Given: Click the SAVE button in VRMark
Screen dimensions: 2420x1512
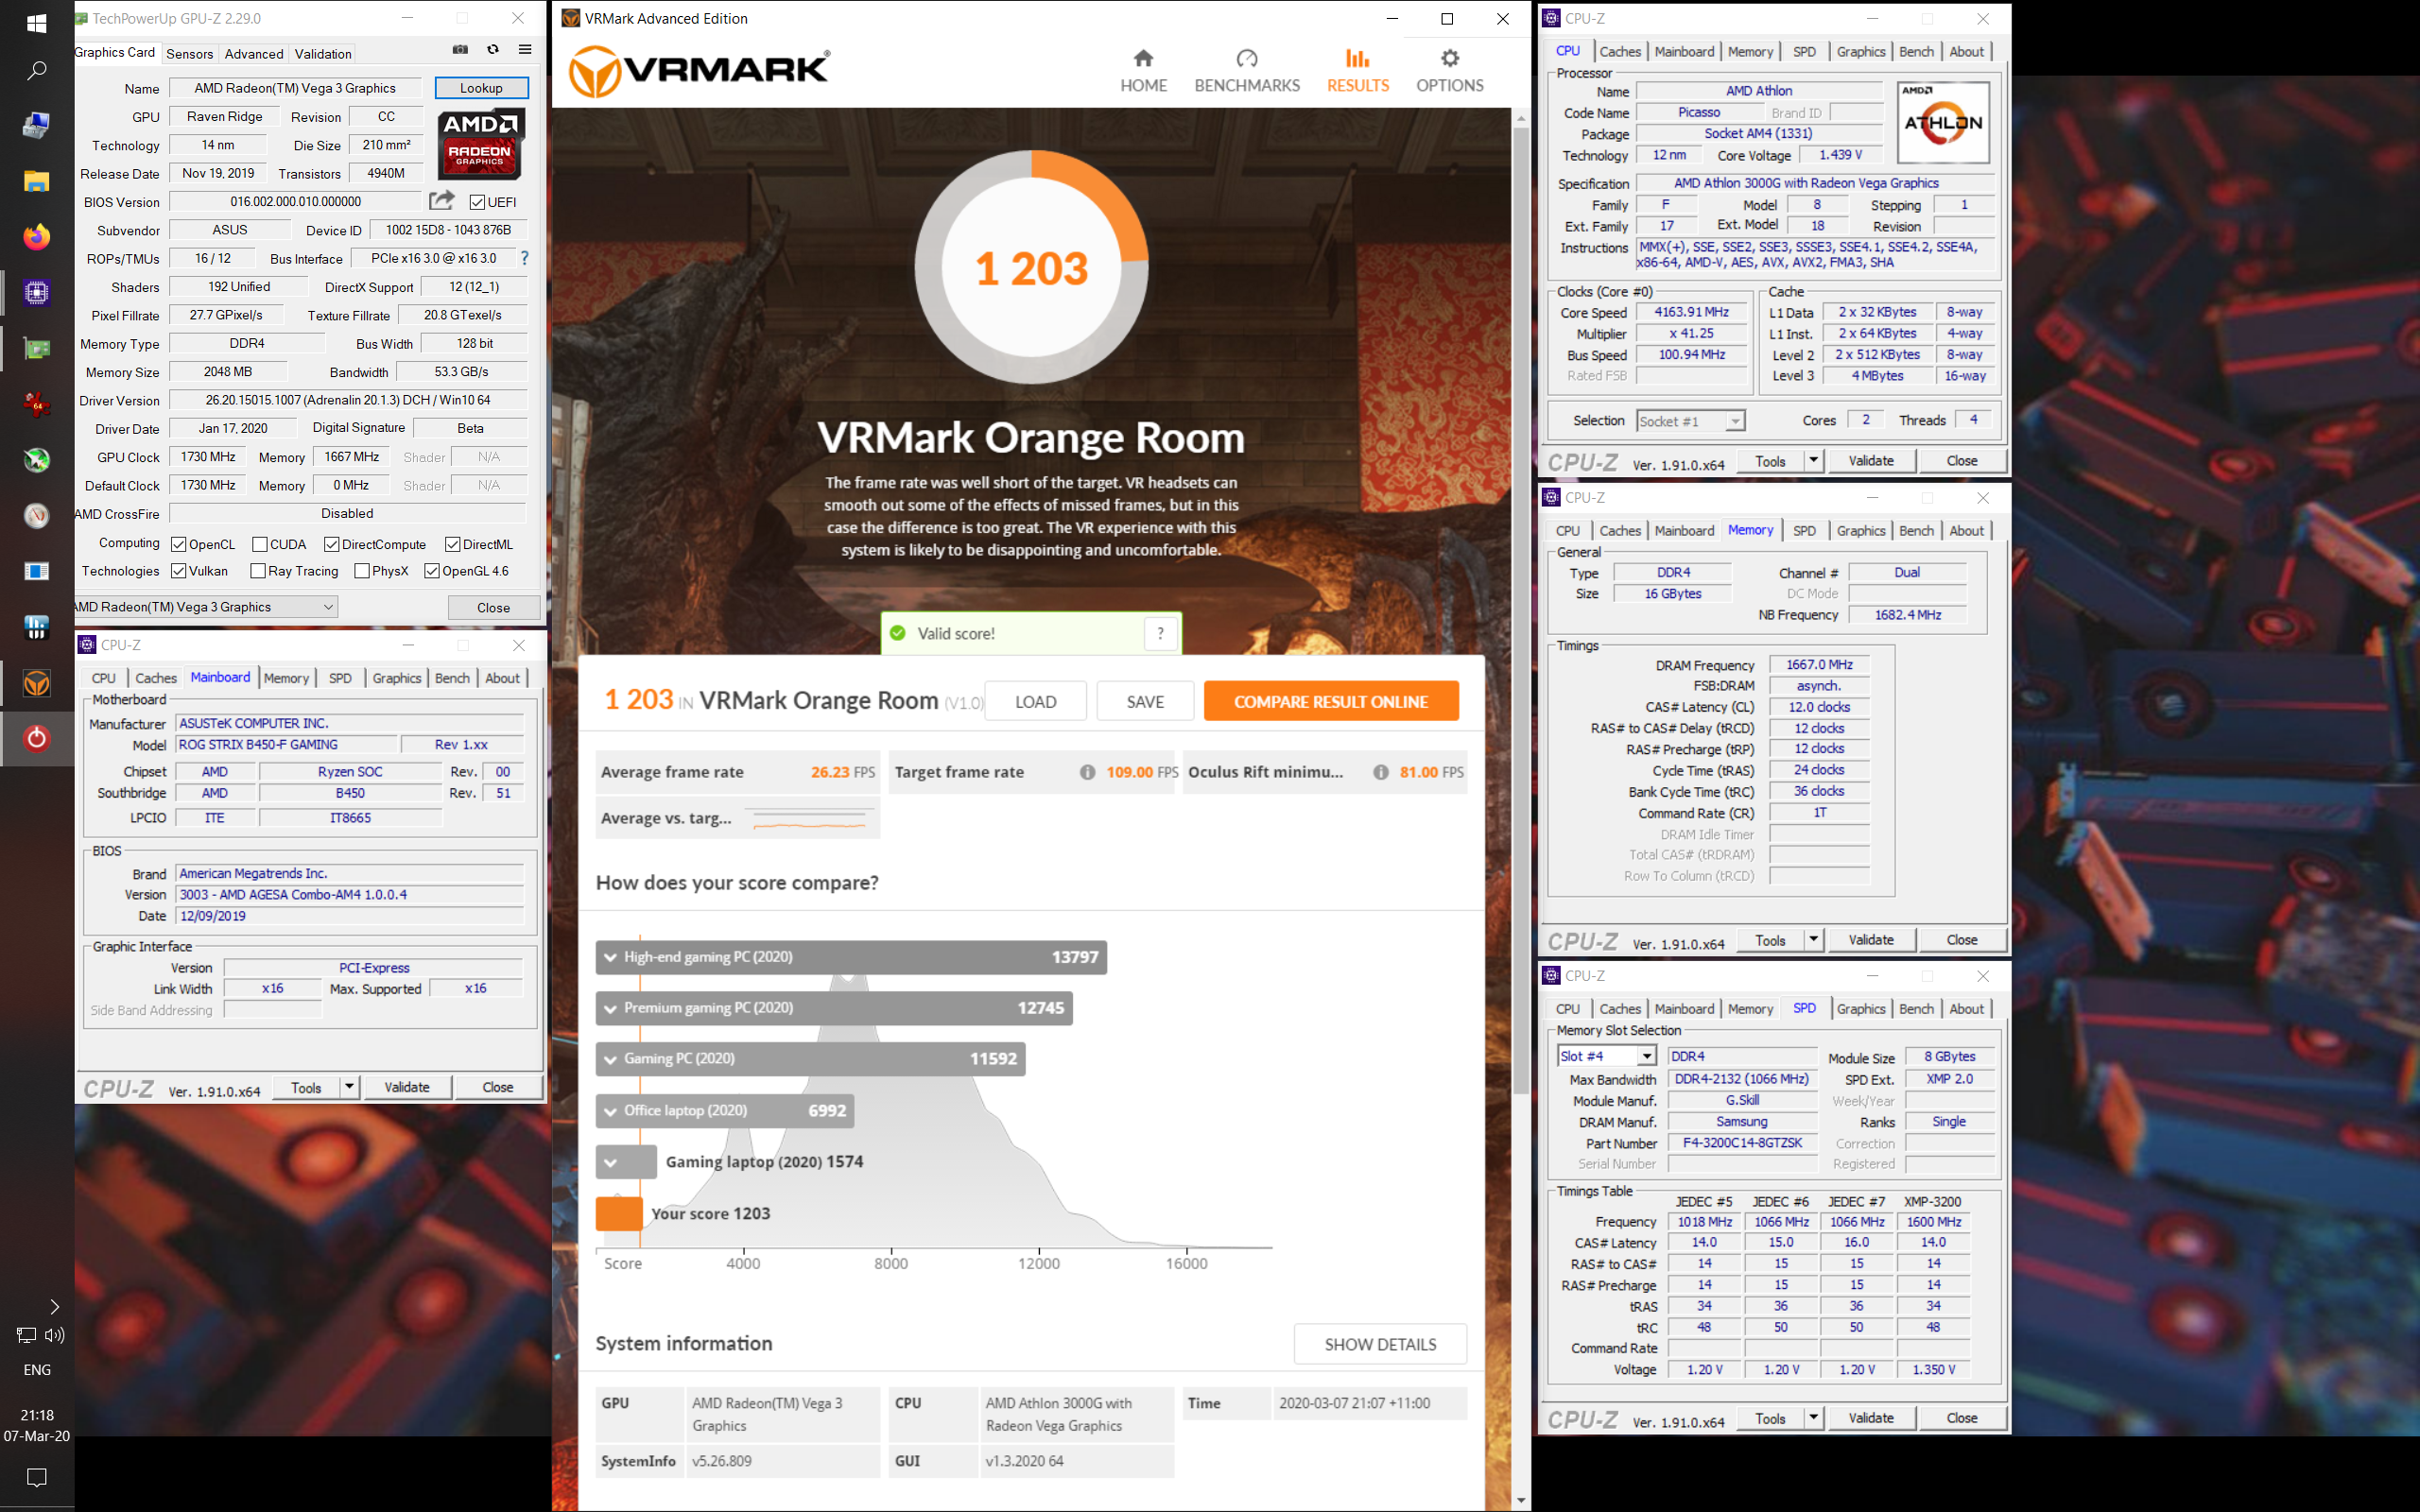Looking at the screenshot, I should [1145, 701].
